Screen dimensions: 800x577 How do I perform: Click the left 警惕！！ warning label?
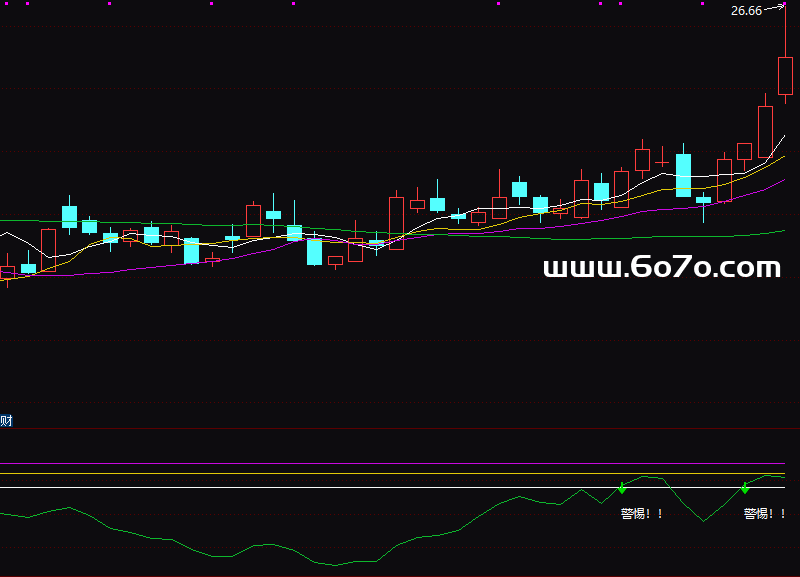(641, 514)
